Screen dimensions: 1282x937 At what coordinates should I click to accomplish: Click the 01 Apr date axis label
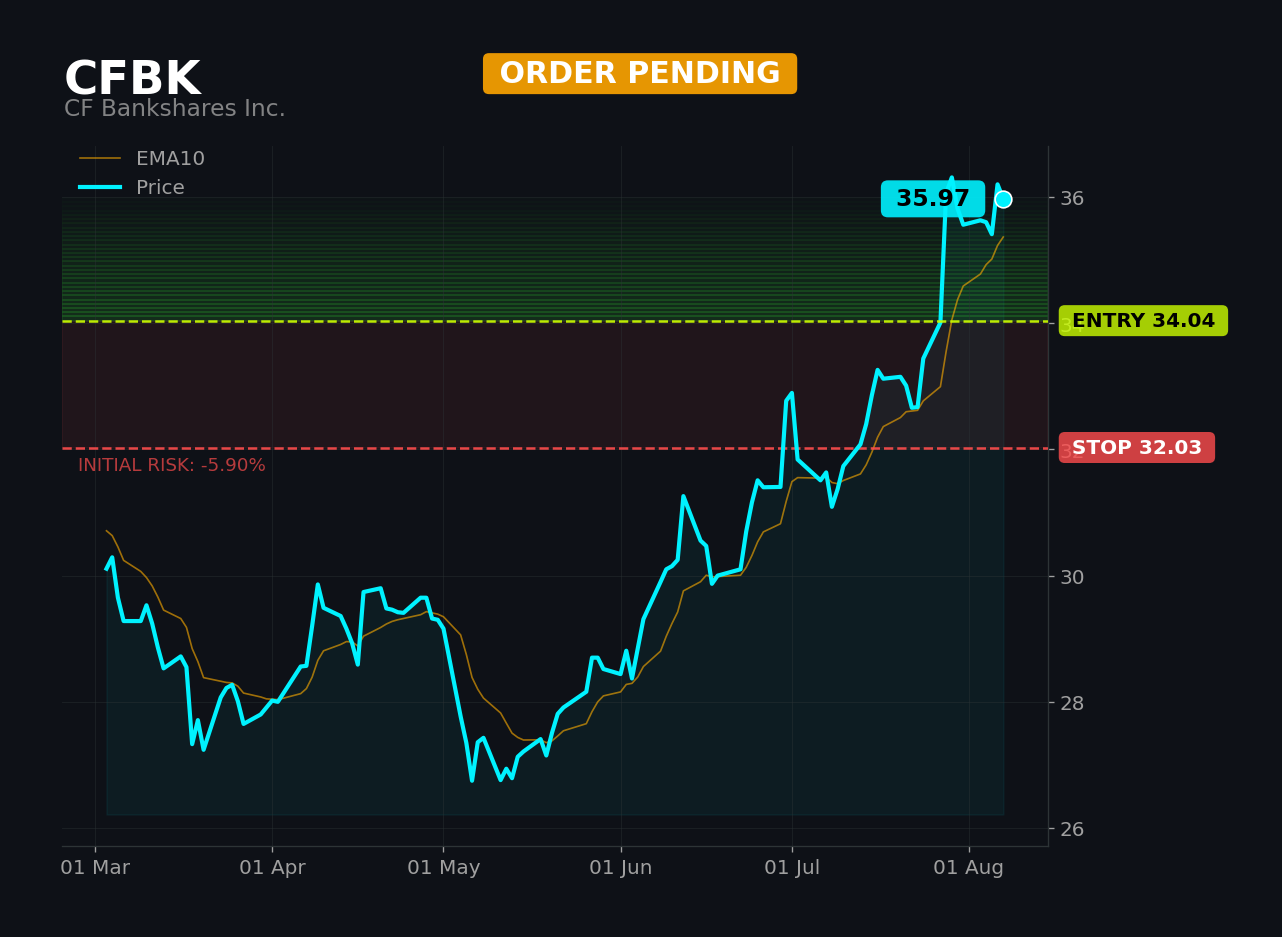click(272, 868)
